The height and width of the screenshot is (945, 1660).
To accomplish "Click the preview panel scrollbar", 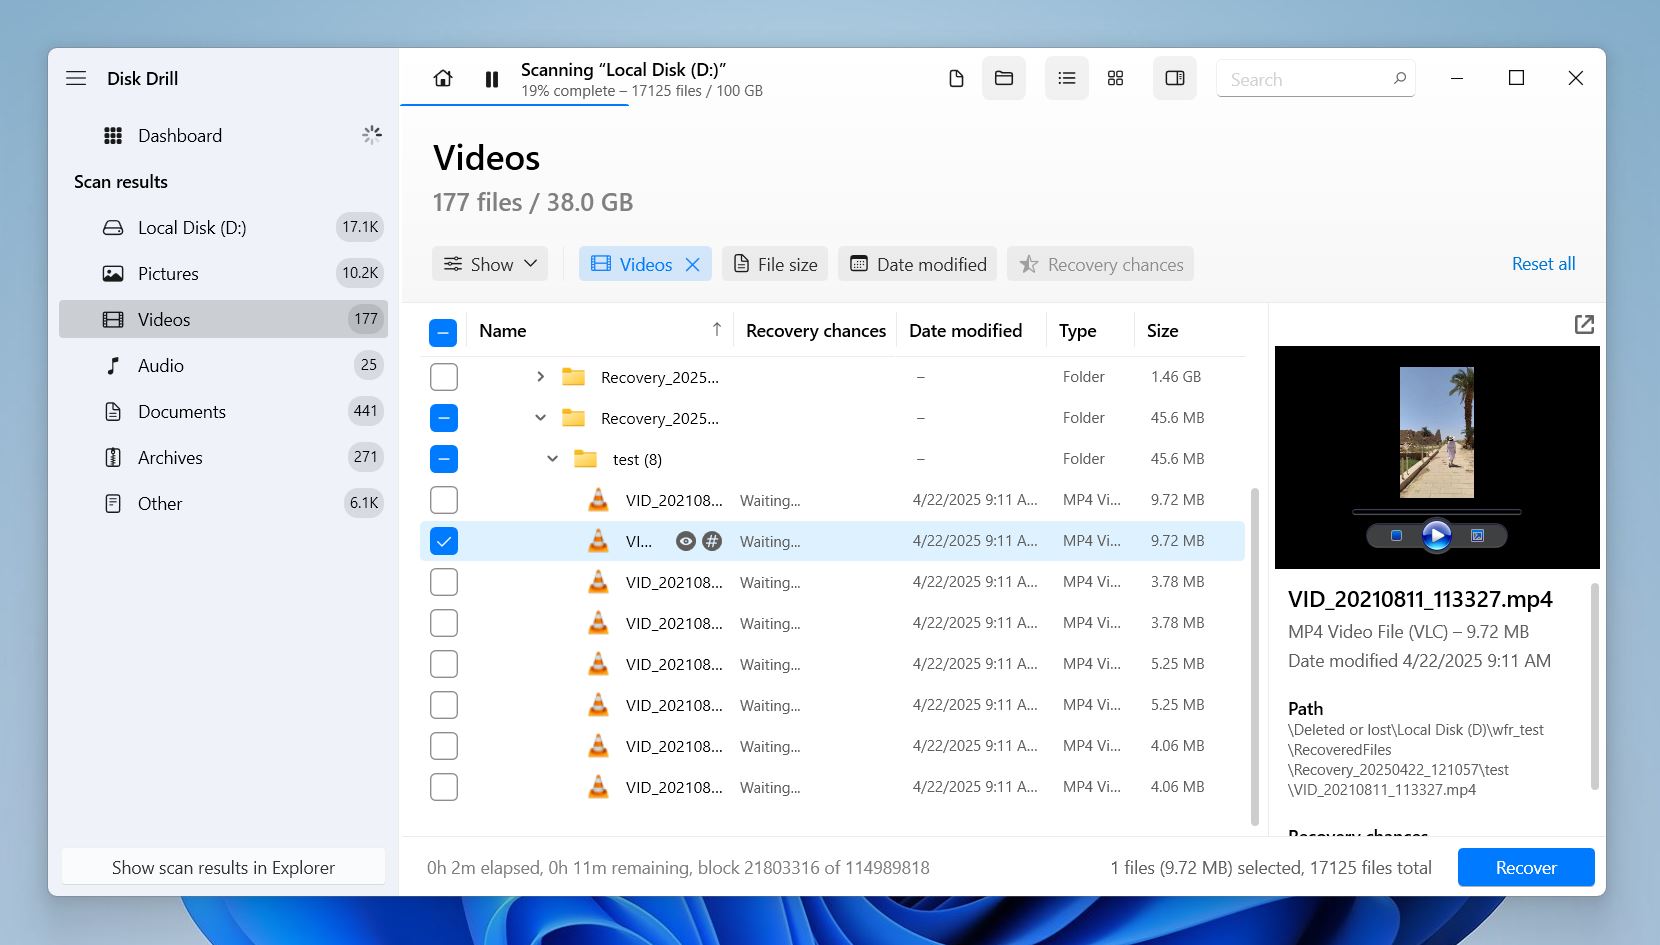I will pyautogui.click(x=1595, y=686).
